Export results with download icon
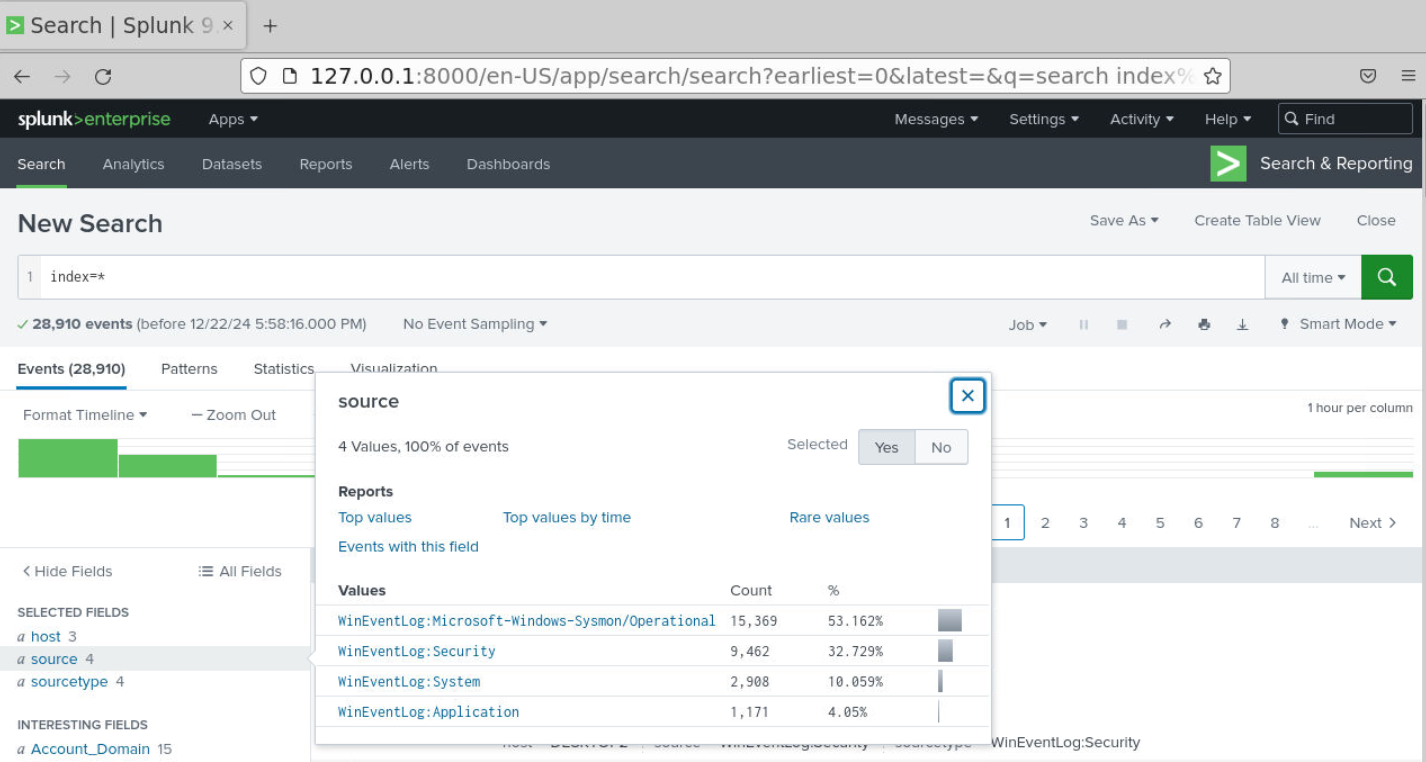This screenshot has height=762, width=1426. [x=1242, y=324]
